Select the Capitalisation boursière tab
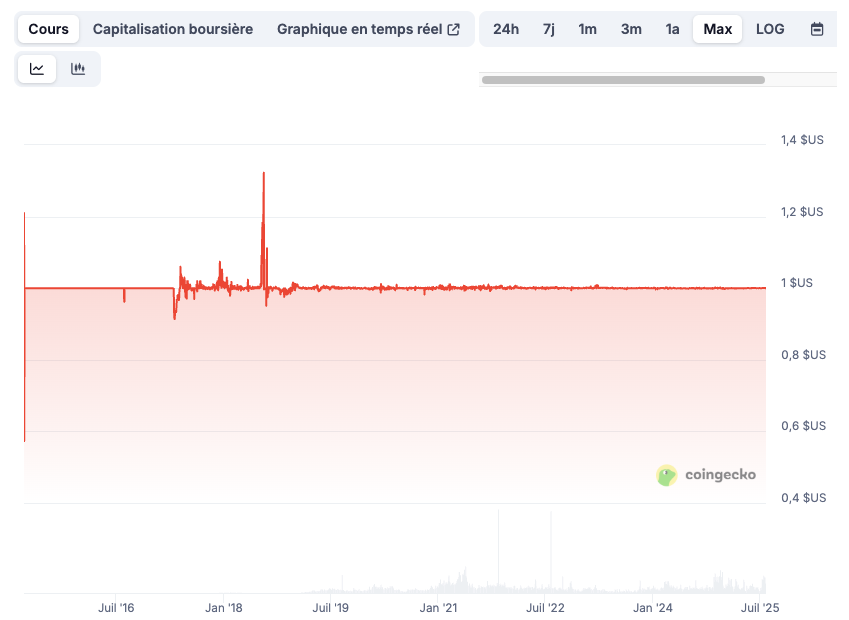This screenshot has width=849, height=620. point(173,29)
